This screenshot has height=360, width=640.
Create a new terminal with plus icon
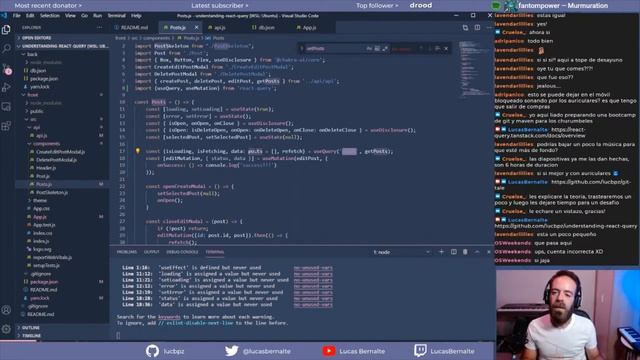(441, 252)
